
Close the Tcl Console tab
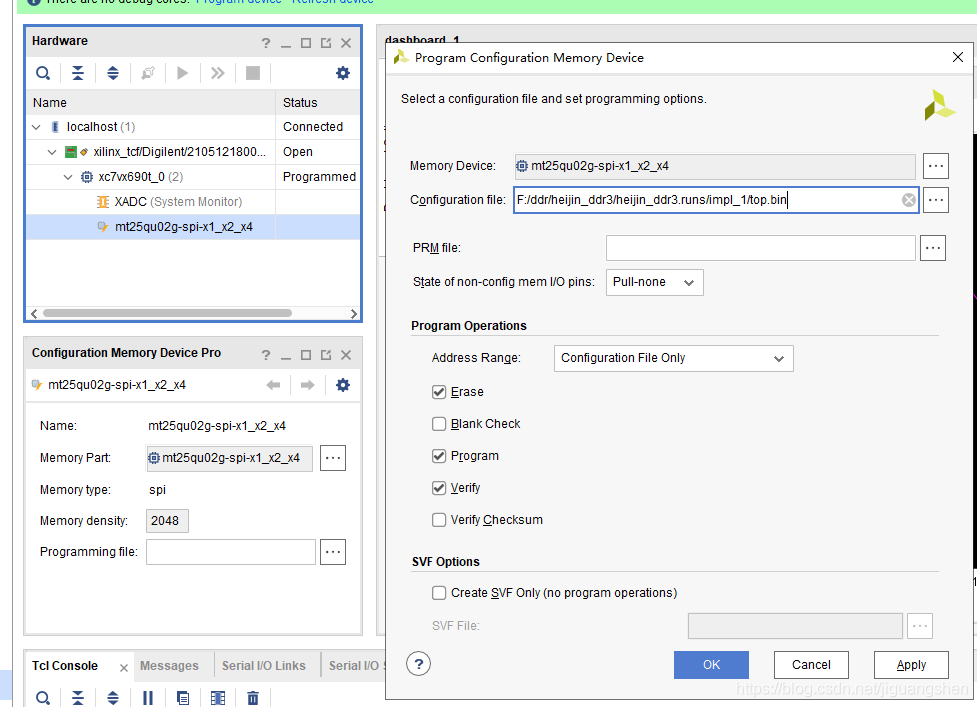[x=123, y=668]
